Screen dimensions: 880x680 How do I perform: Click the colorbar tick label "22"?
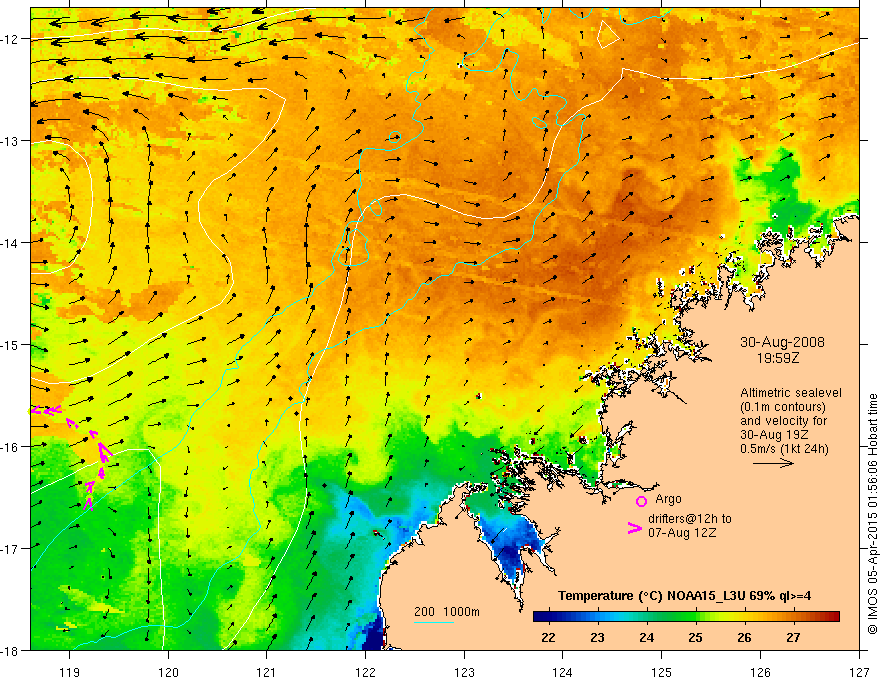(548, 637)
